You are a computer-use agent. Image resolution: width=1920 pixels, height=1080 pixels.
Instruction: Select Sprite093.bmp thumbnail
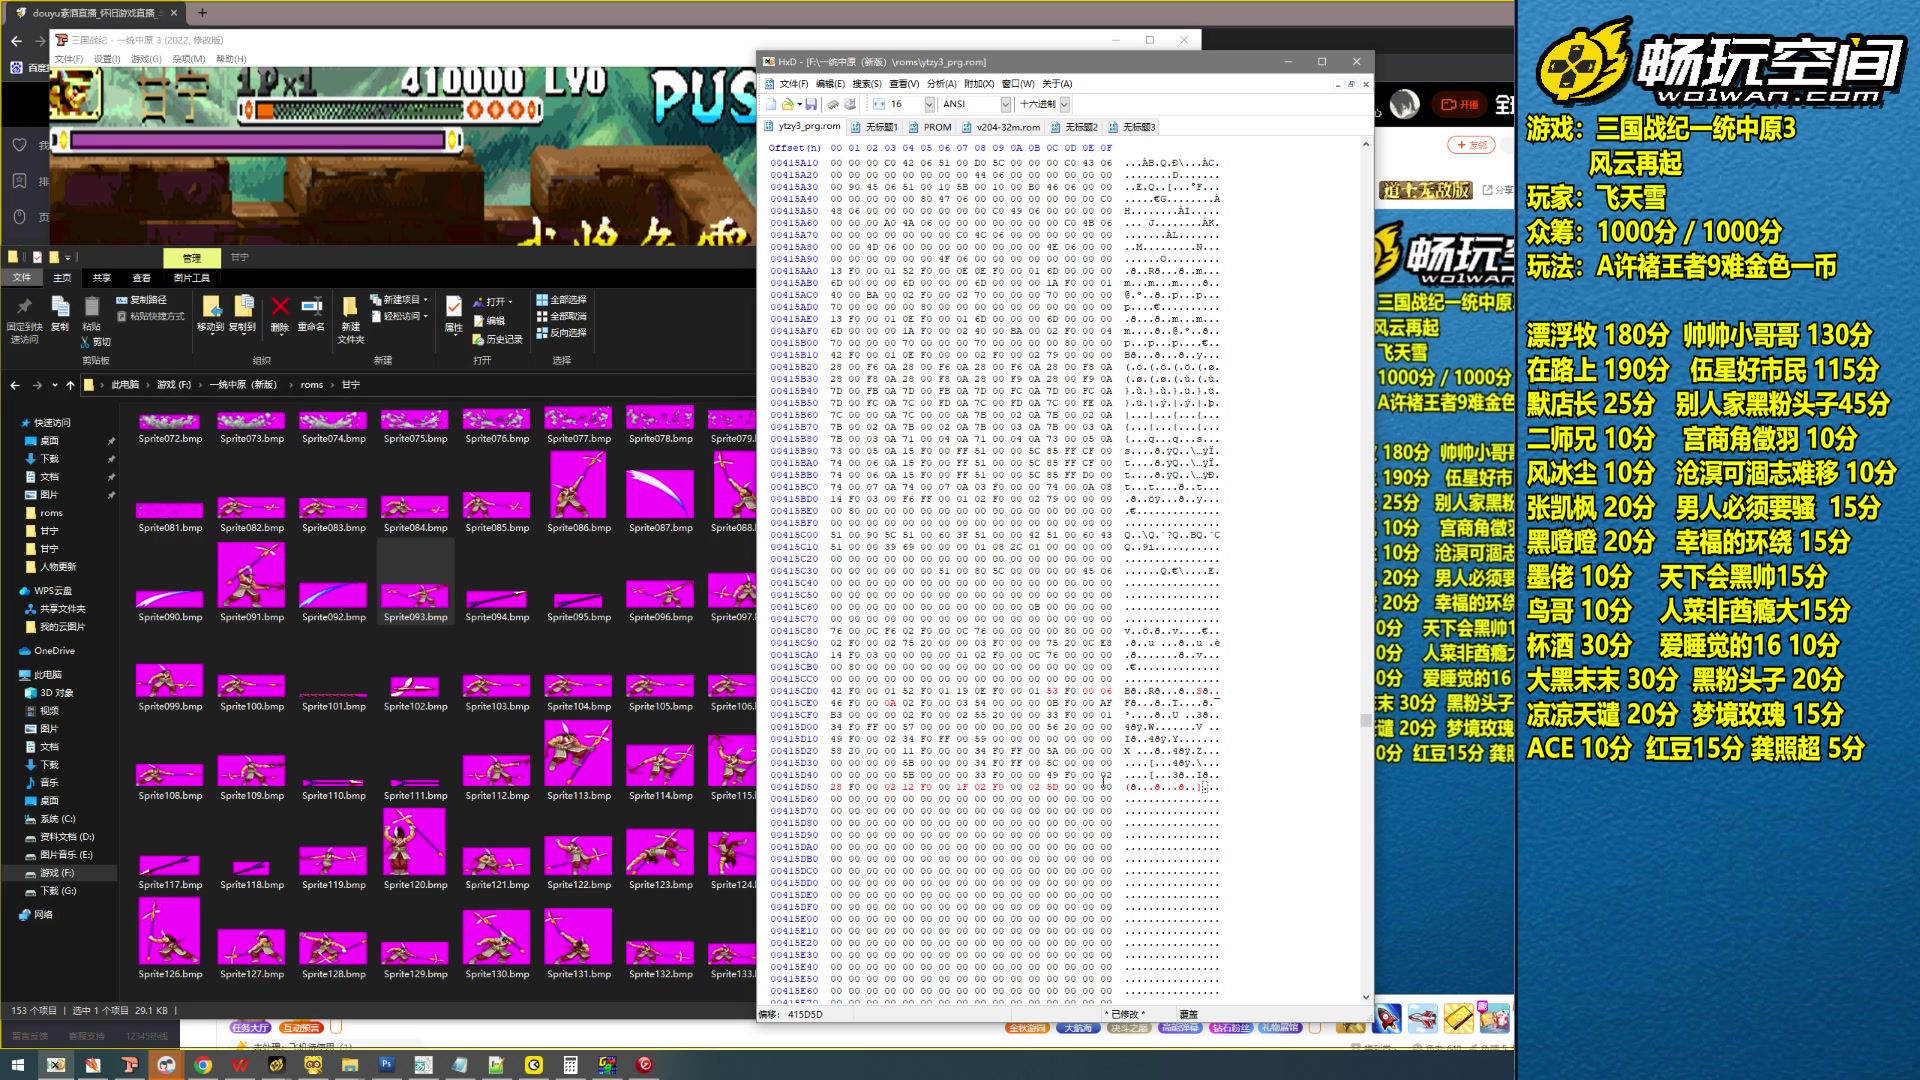coord(415,583)
